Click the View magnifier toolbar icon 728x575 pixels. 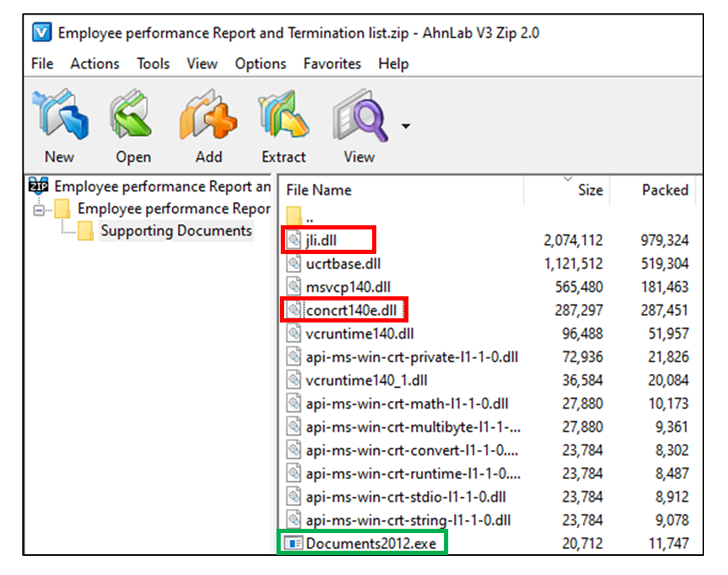click(x=360, y=115)
